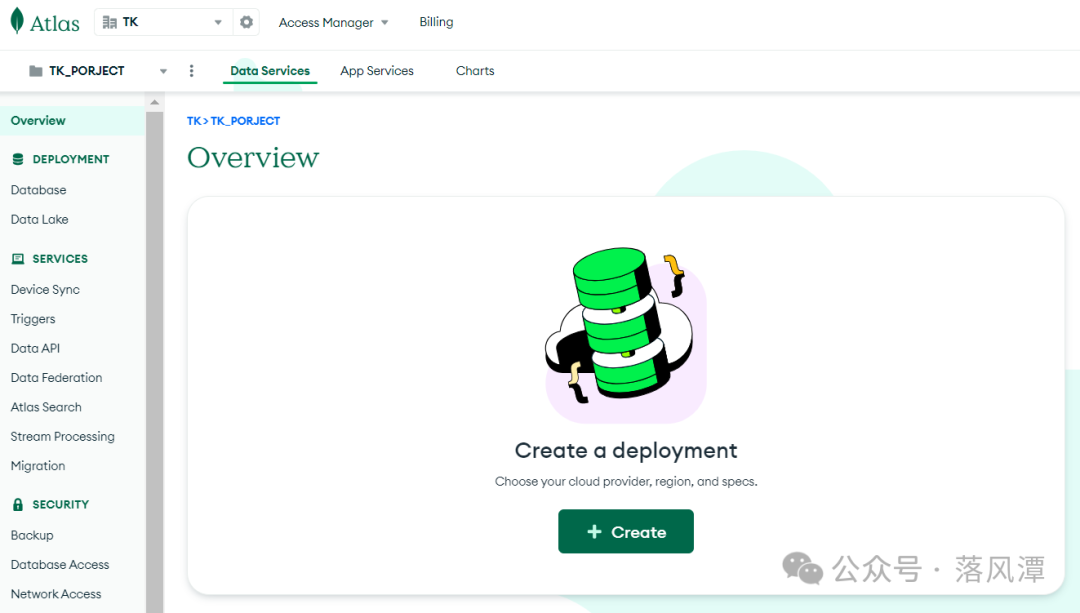Switch to the App Services tab
Screen dimensions: 1080x613
click(377, 71)
